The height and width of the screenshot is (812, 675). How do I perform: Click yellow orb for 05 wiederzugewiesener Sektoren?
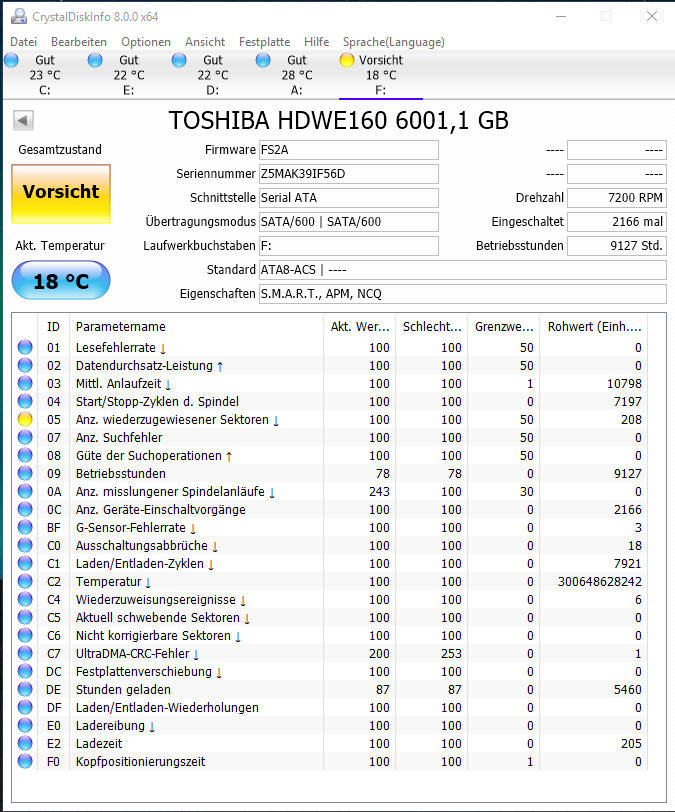(25, 419)
